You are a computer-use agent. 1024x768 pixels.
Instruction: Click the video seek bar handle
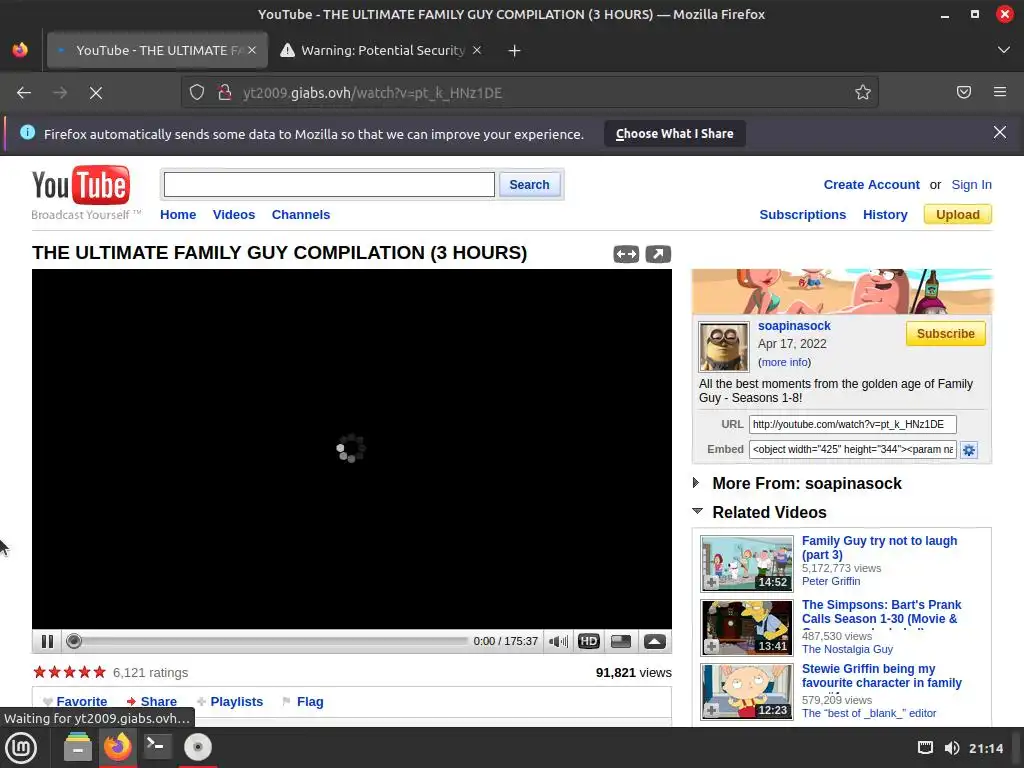click(x=74, y=641)
